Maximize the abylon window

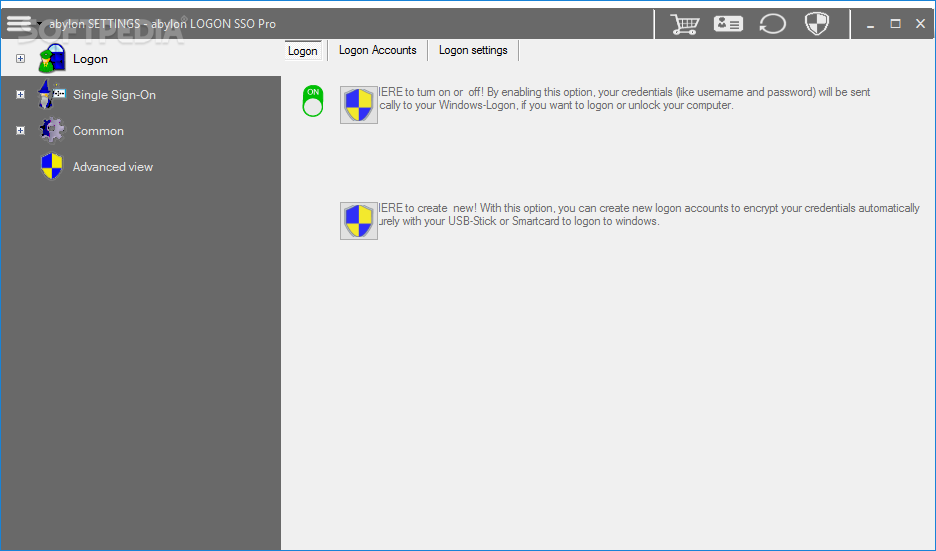pyautogui.click(x=895, y=24)
